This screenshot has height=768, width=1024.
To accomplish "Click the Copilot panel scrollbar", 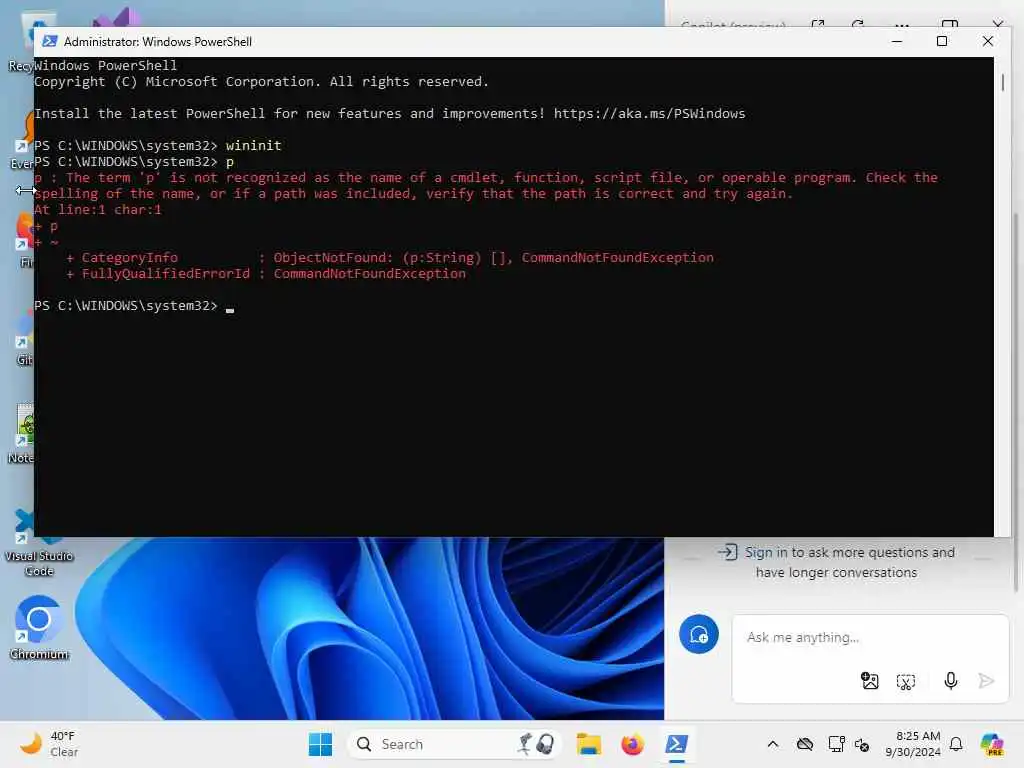I will coord(1016,402).
